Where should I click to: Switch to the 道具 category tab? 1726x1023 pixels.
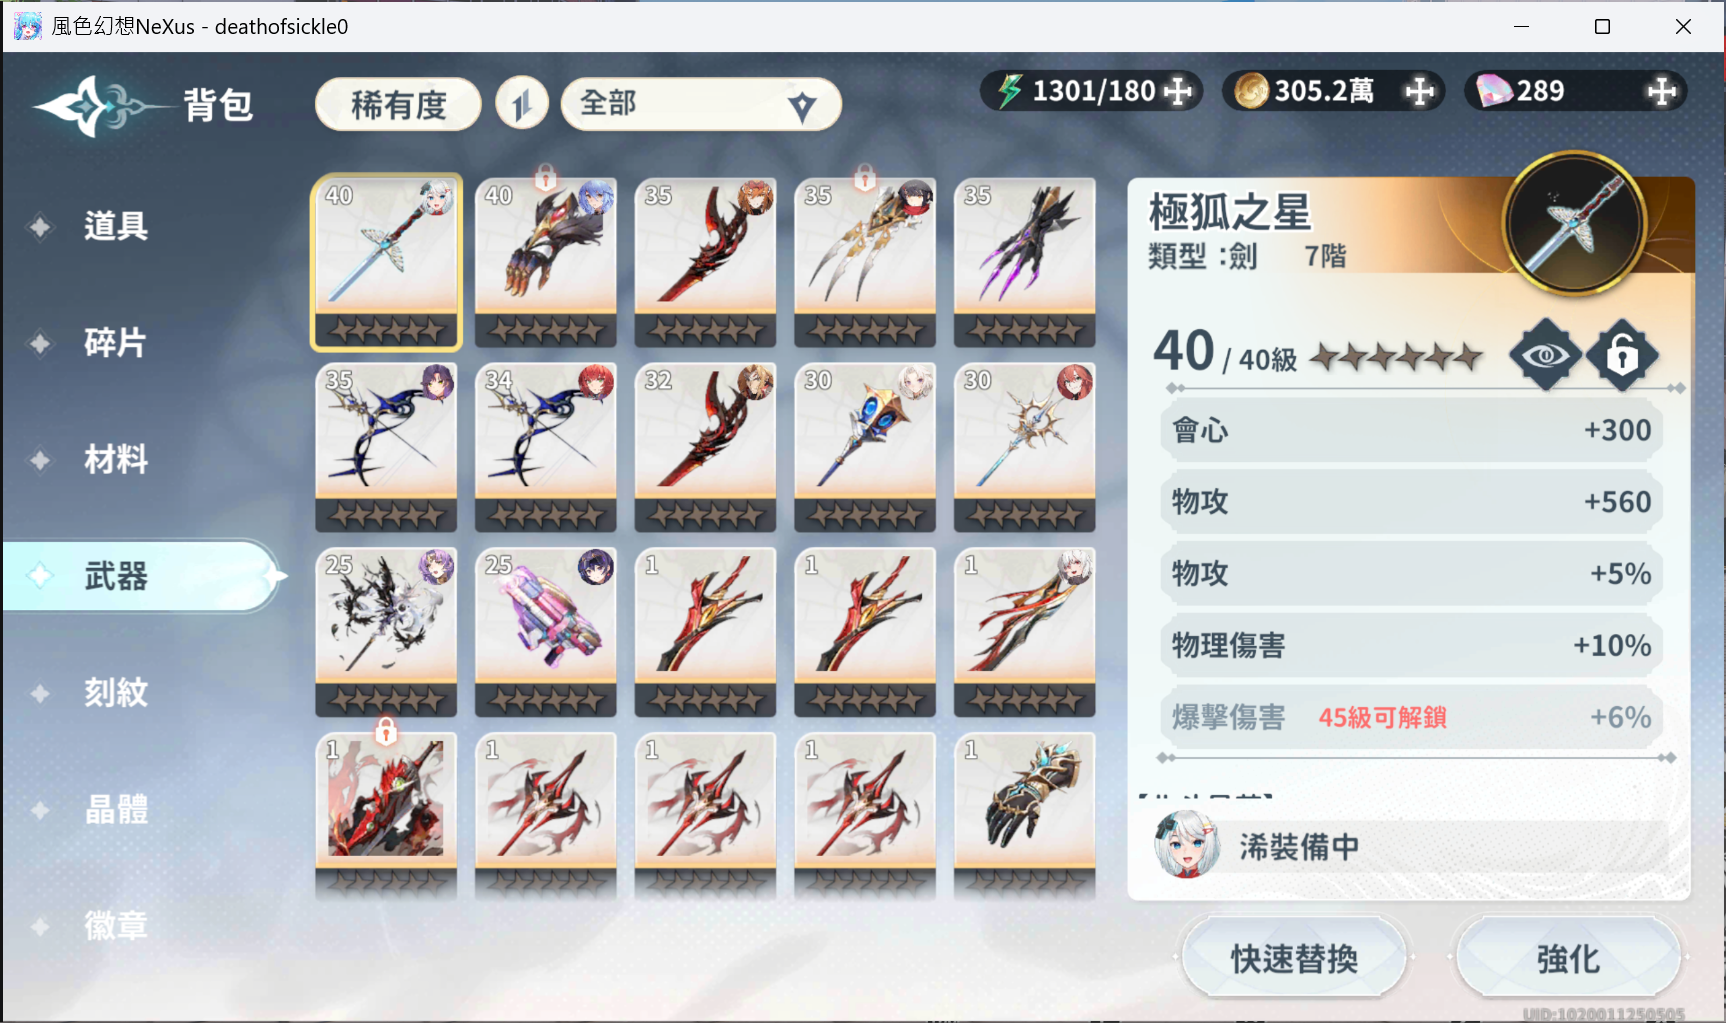[x=116, y=226]
